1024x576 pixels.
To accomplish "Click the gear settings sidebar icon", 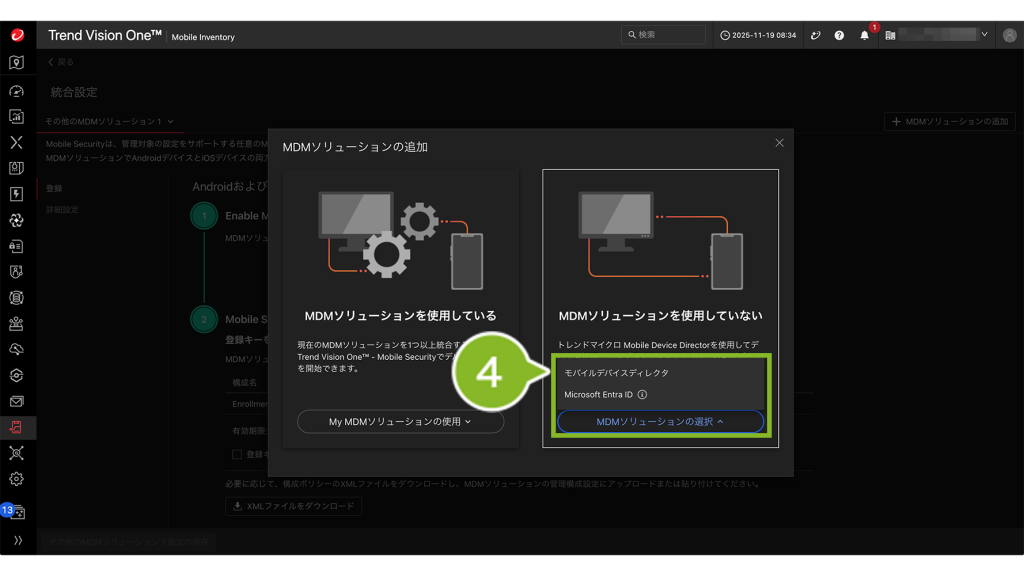I will 16,479.
